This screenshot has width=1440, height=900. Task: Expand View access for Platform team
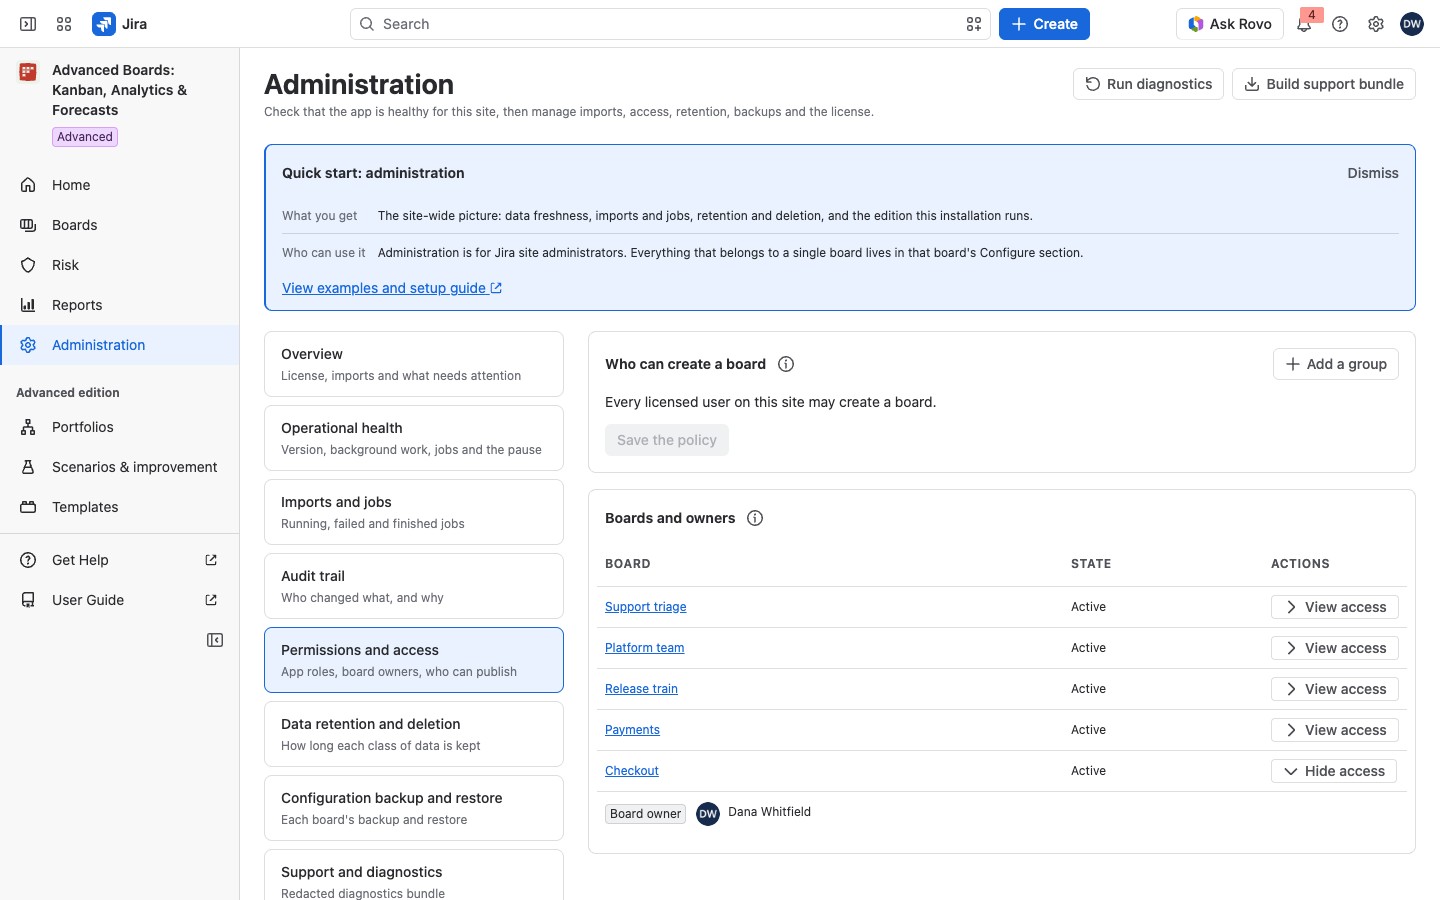pos(1335,648)
